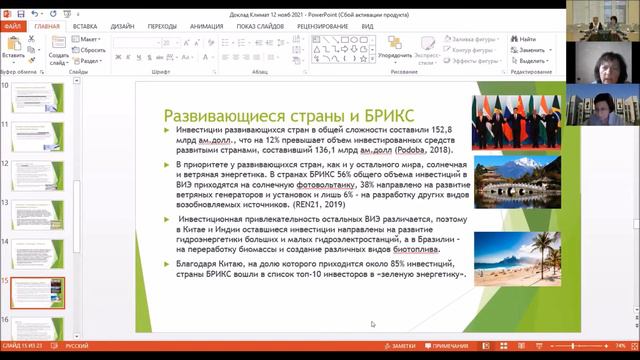Switch to the ПЕРЕХОДЫ tab
The width and height of the screenshot is (640, 360).
click(x=162, y=26)
